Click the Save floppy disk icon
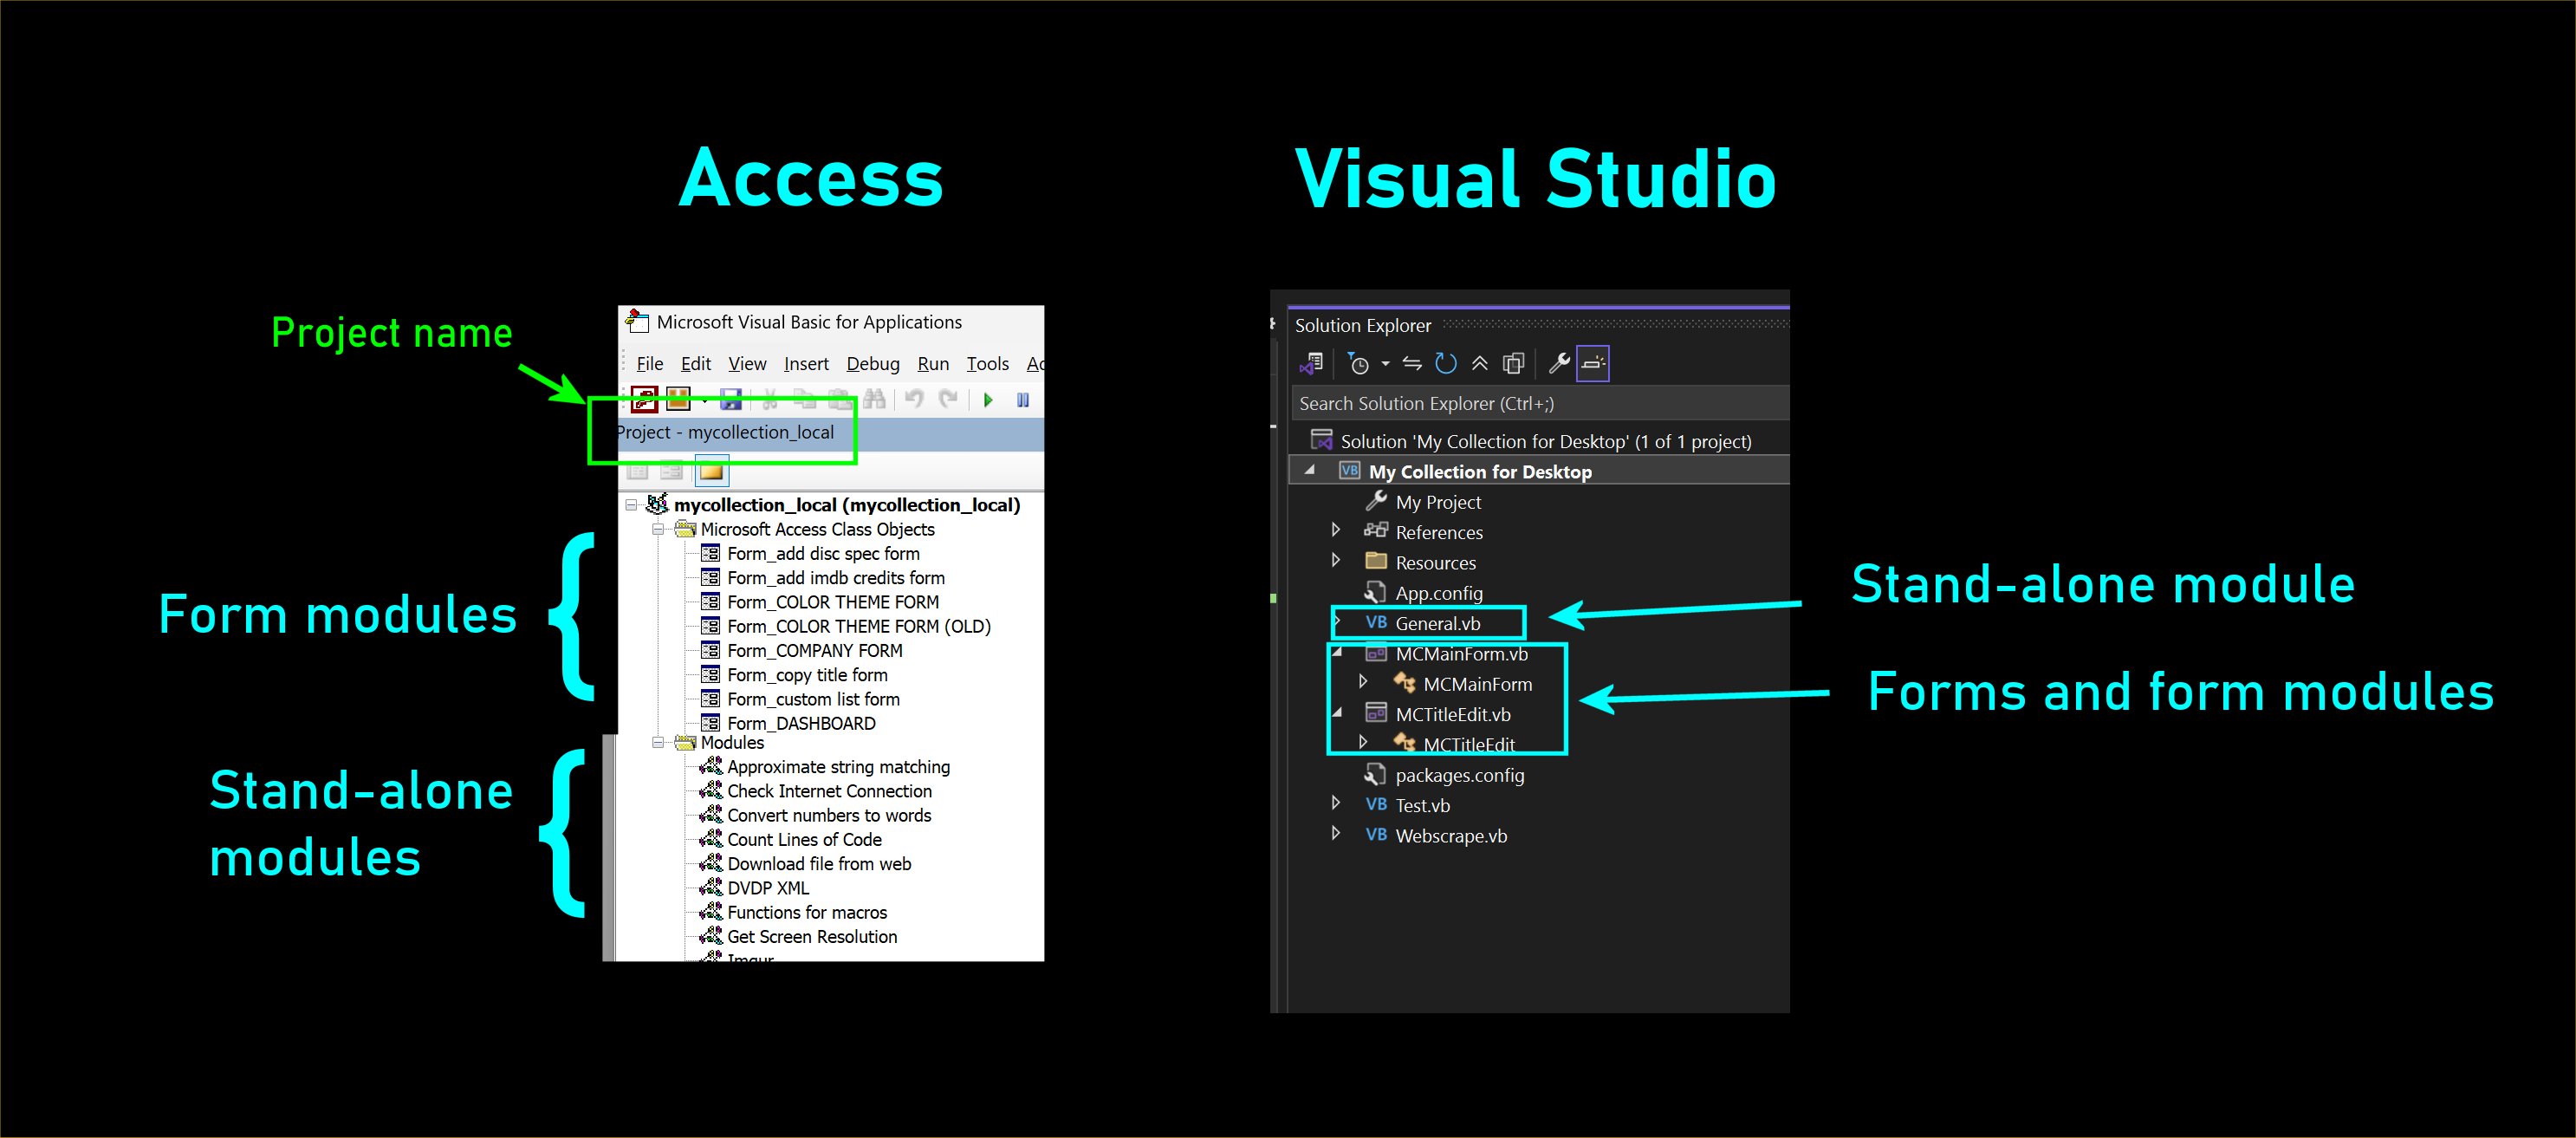This screenshot has width=2576, height=1138. 731,400
